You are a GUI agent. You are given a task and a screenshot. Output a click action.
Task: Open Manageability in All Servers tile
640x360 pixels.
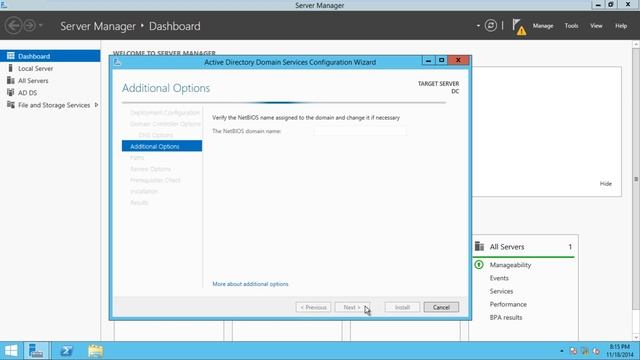point(510,265)
